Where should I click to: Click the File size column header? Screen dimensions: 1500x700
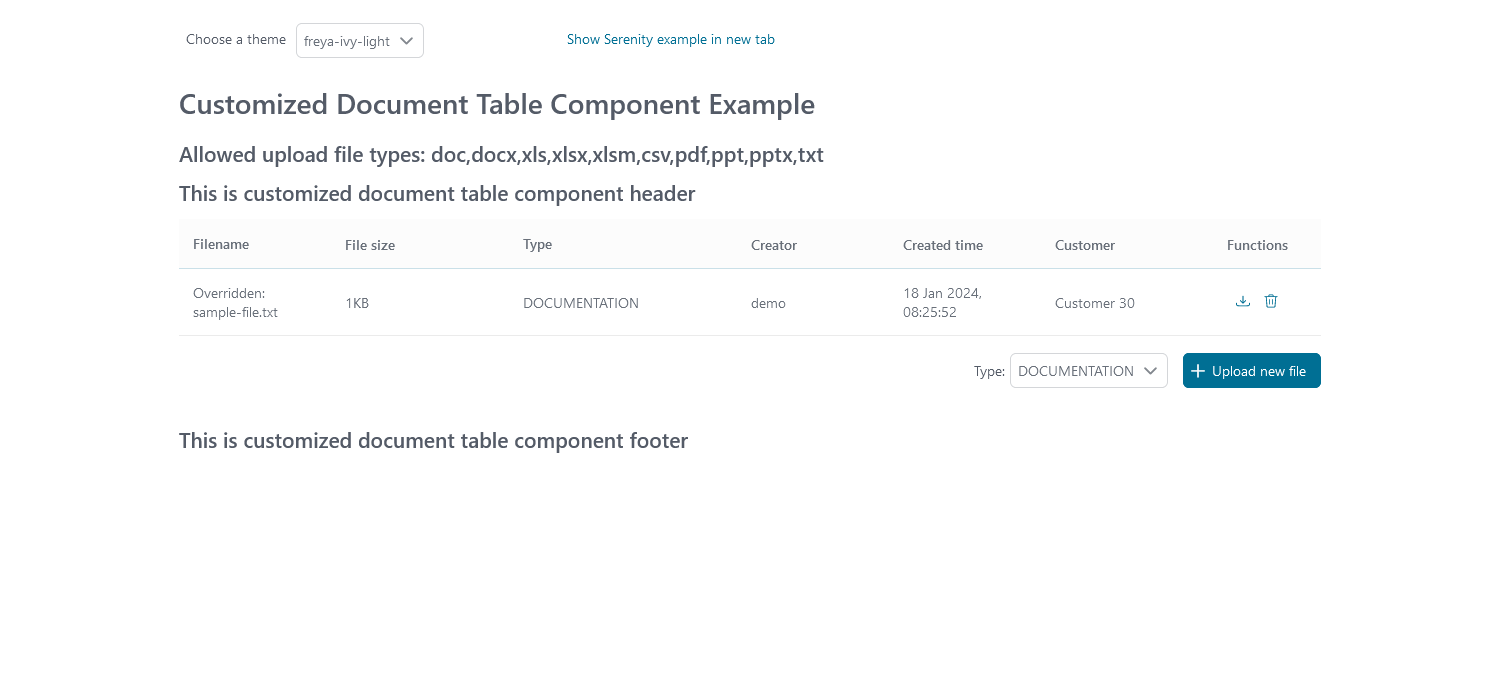(x=420, y=244)
